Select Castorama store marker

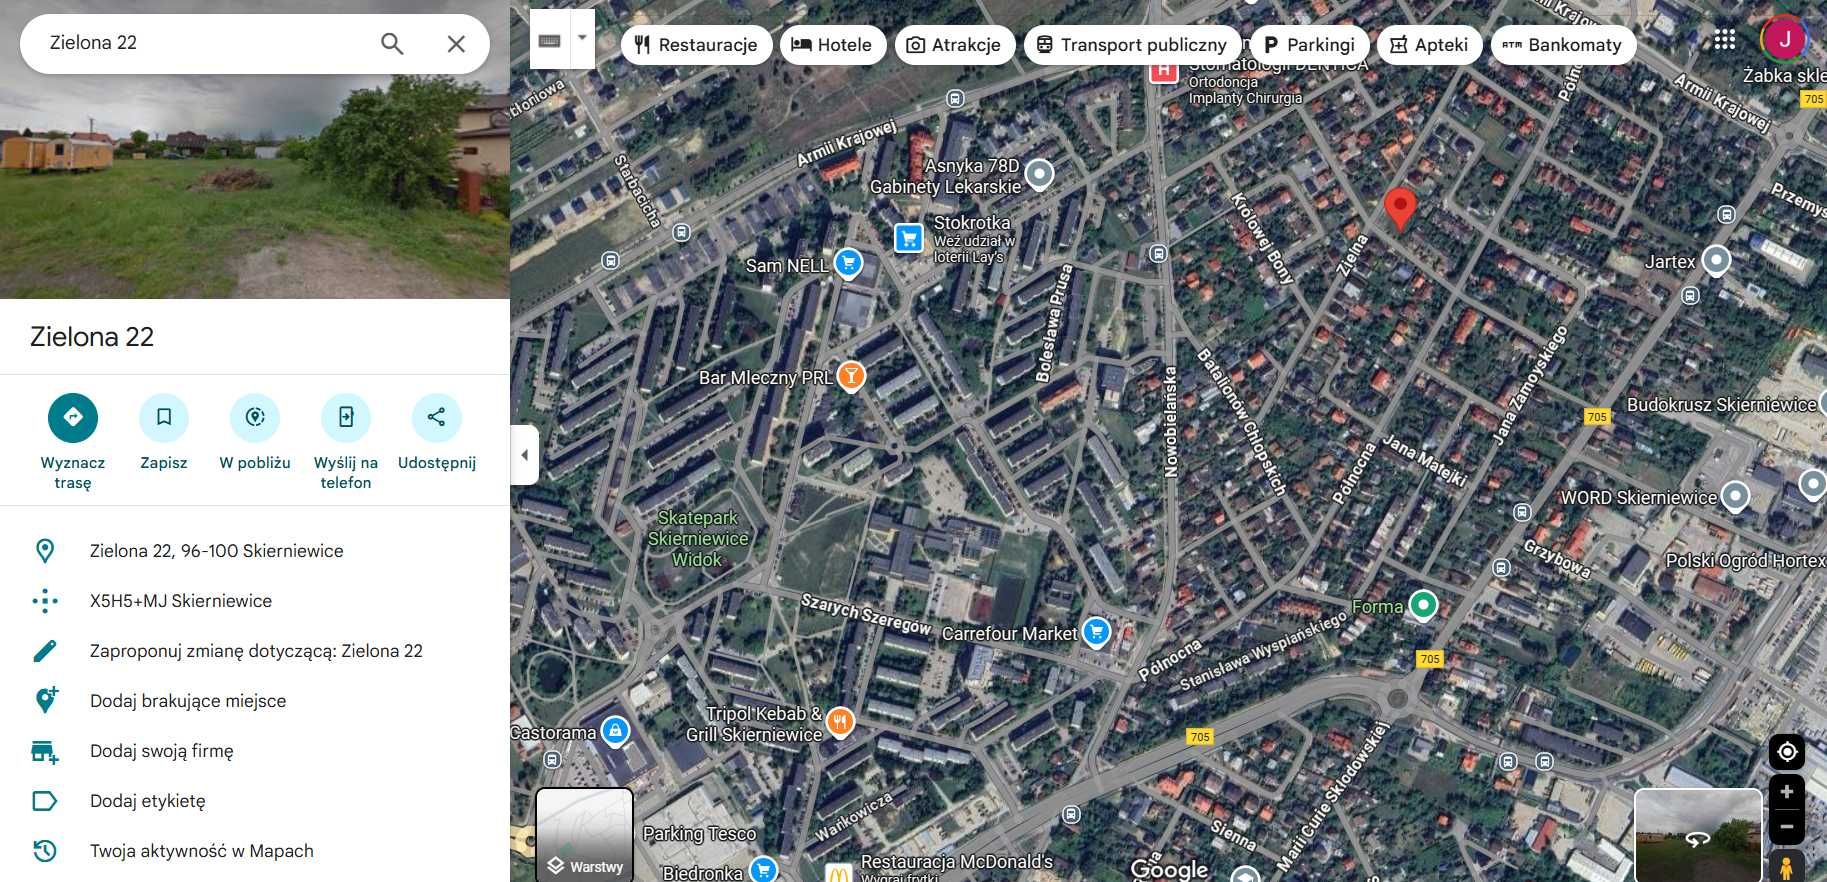616,731
